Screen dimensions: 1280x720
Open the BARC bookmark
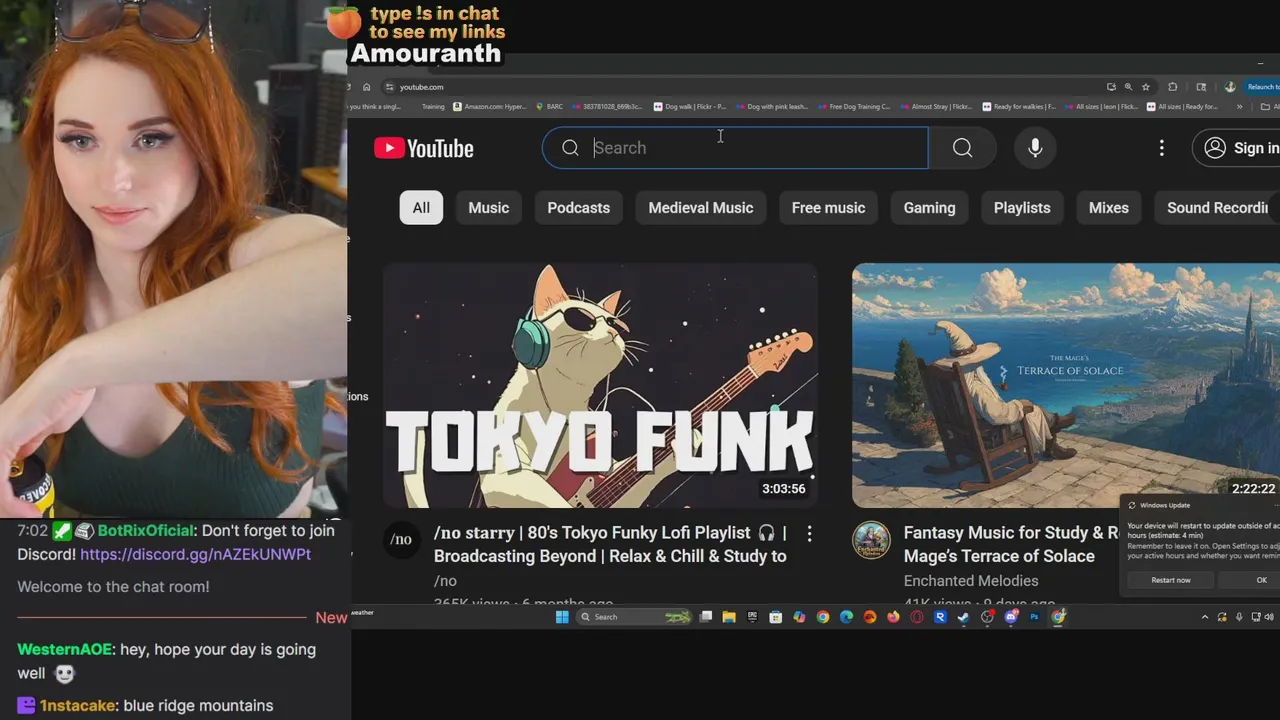[549, 106]
